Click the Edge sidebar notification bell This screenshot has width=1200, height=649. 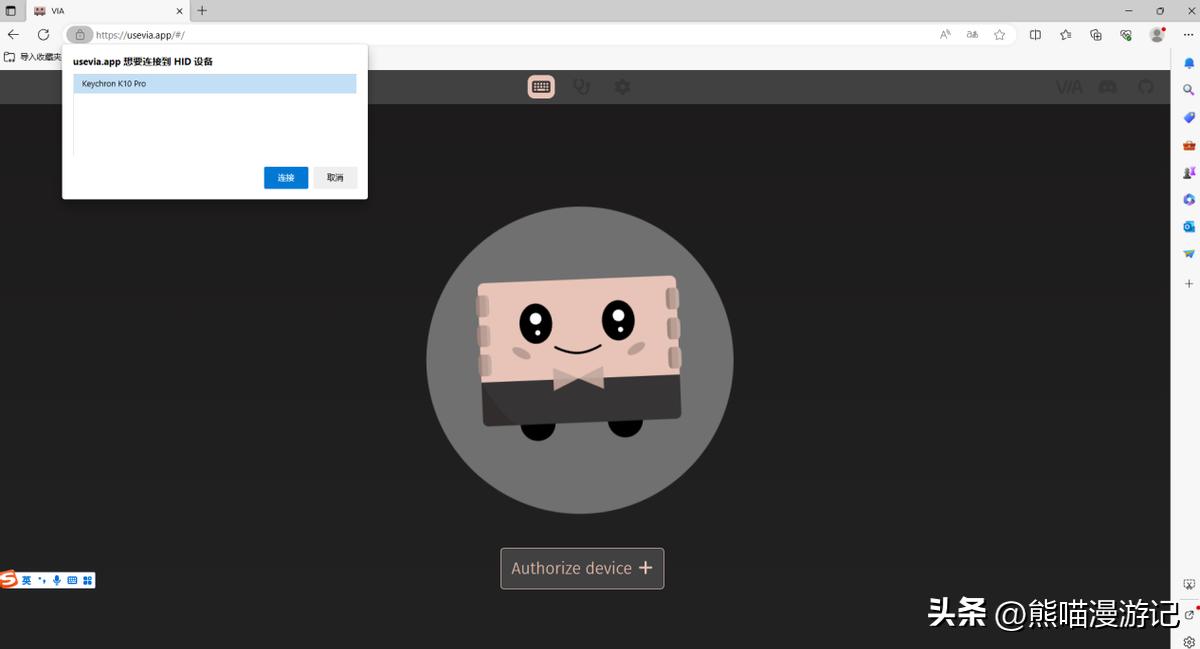point(1189,62)
